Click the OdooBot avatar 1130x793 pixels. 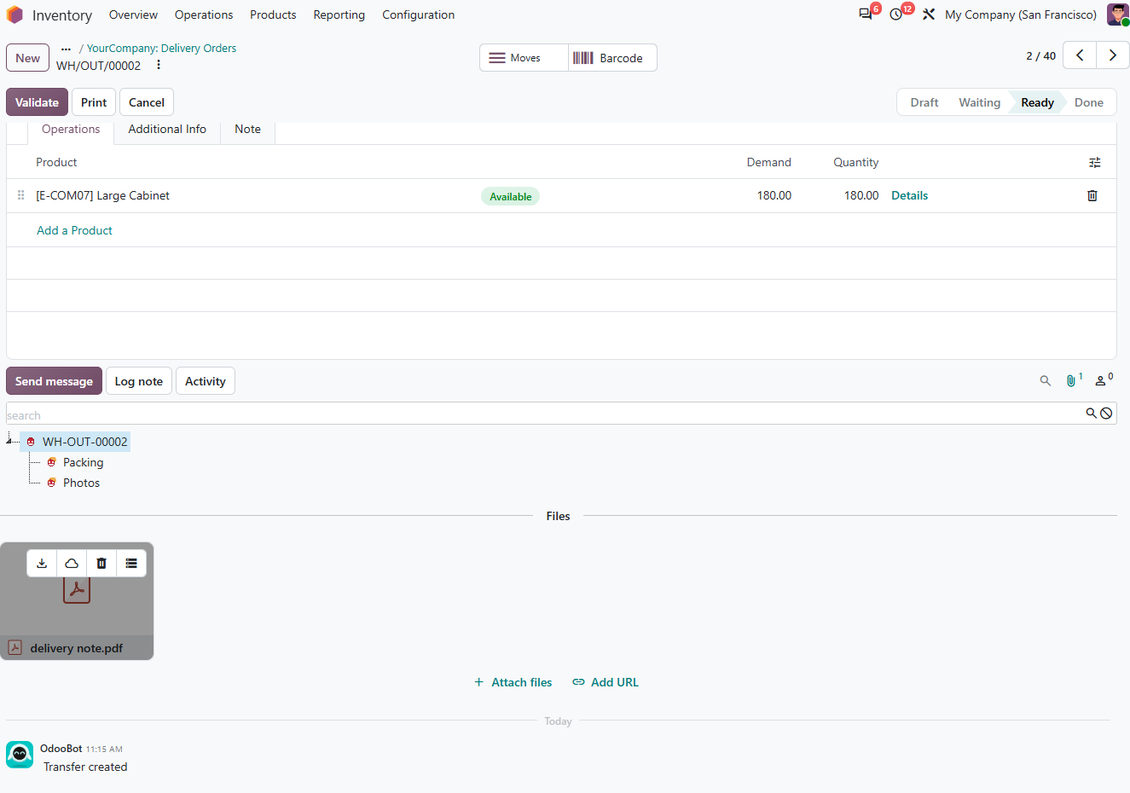(19, 755)
